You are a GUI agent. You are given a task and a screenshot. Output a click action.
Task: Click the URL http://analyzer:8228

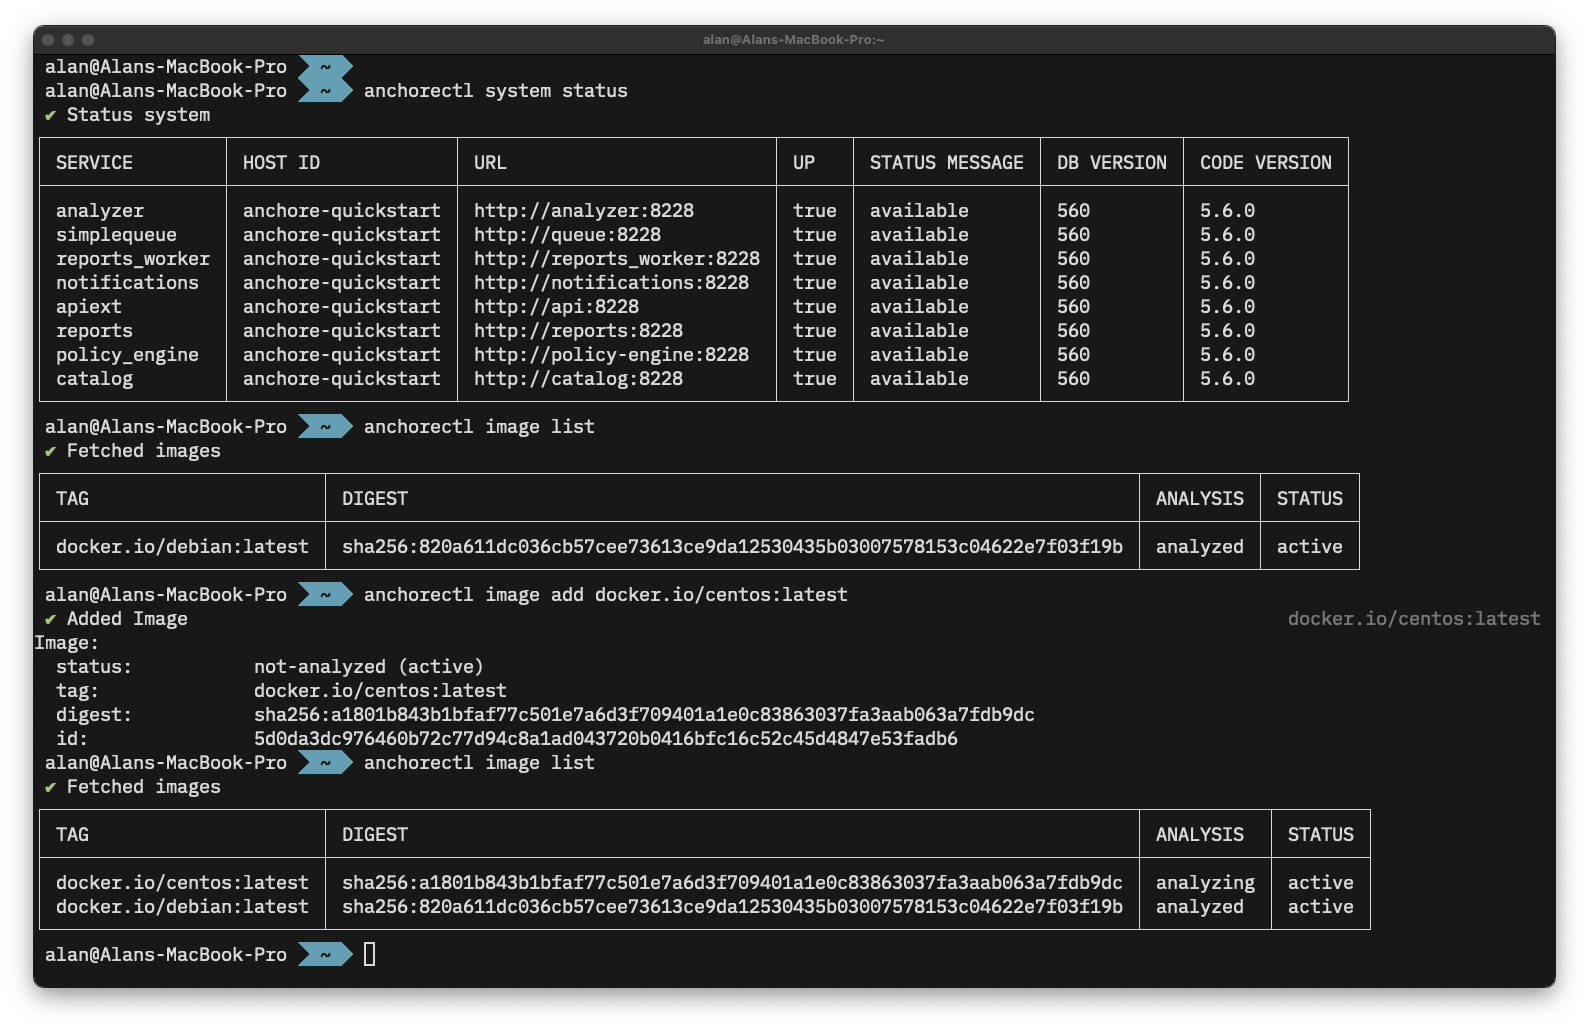pyautogui.click(x=584, y=211)
